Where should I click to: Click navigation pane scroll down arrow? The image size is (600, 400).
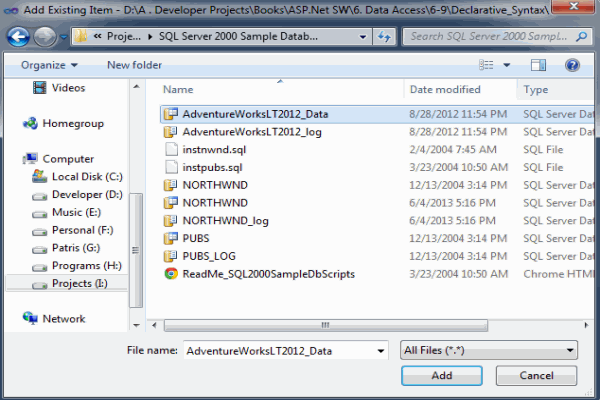coord(136,326)
